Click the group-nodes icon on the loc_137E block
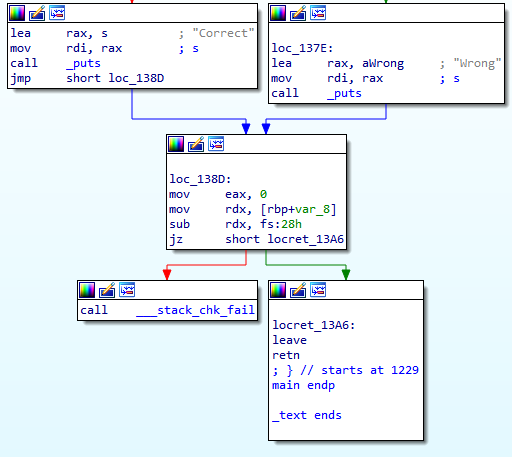512x457 pixels. pyautogui.click(x=318, y=13)
